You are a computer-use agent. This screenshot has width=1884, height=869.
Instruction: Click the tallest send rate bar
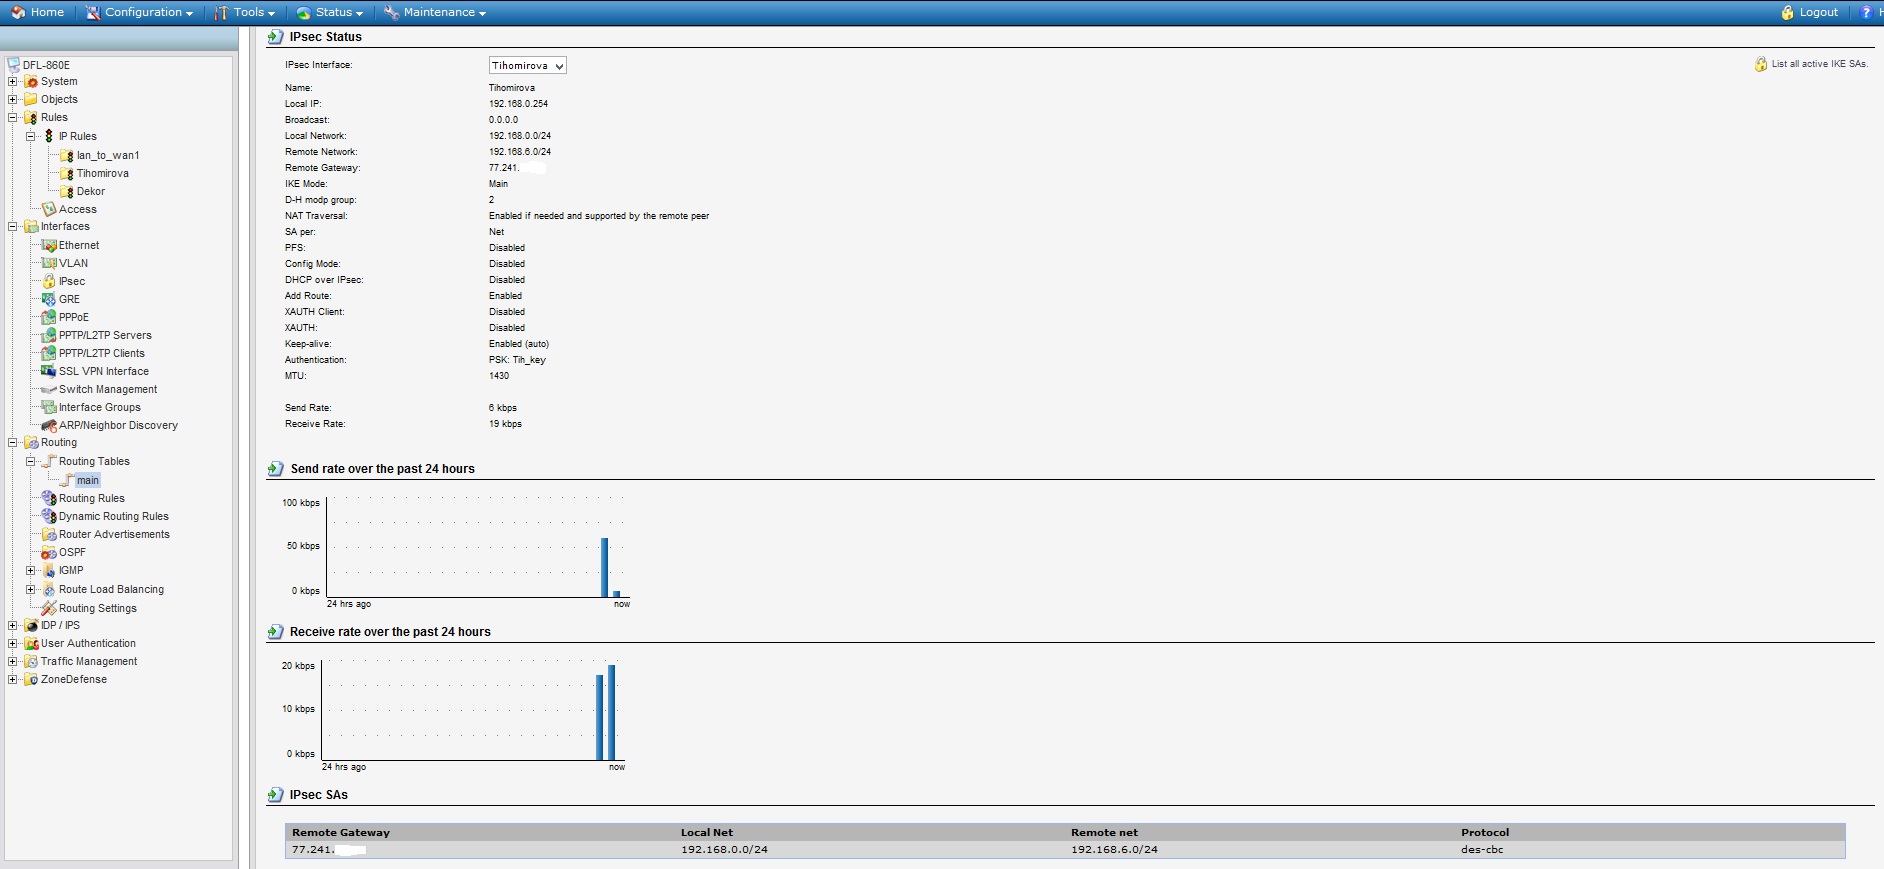[x=604, y=567]
